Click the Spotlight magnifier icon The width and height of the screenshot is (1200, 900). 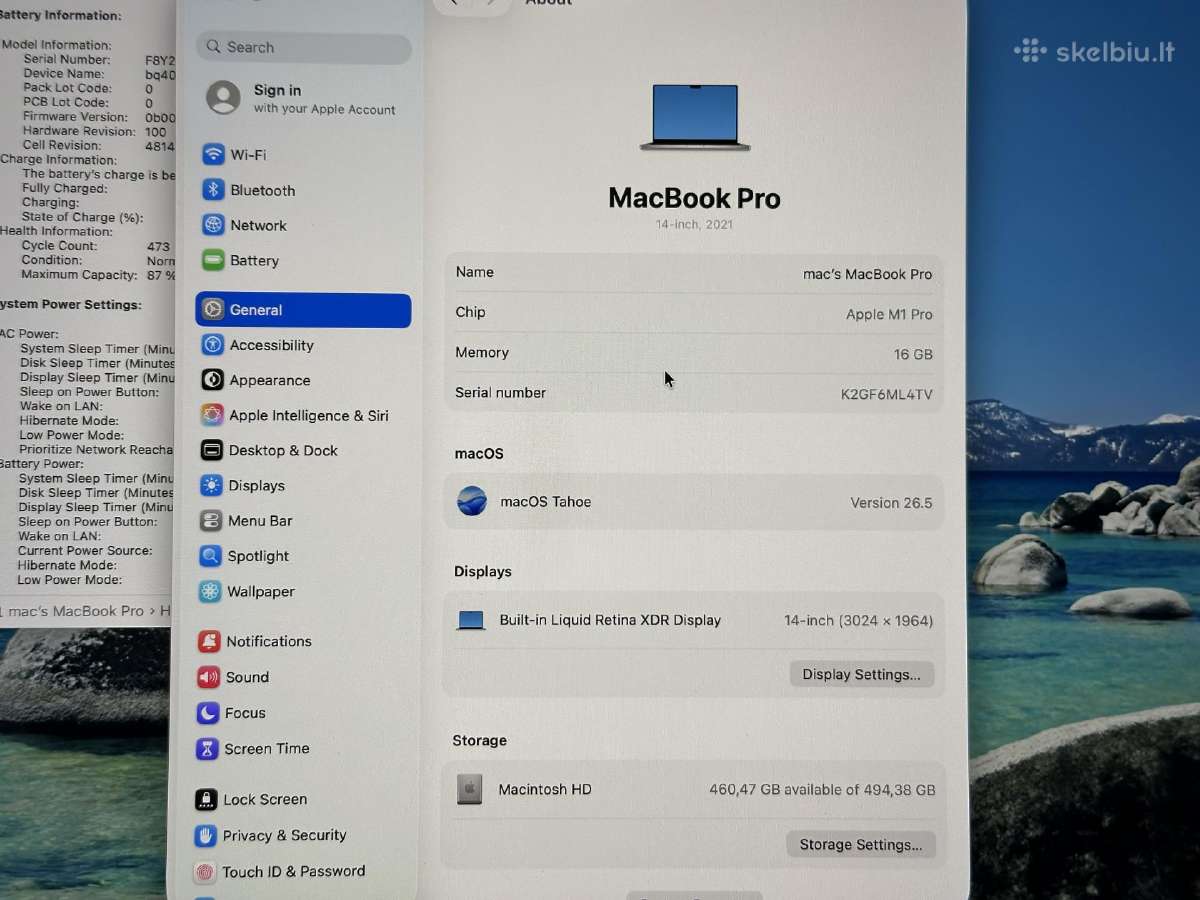pos(210,556)
